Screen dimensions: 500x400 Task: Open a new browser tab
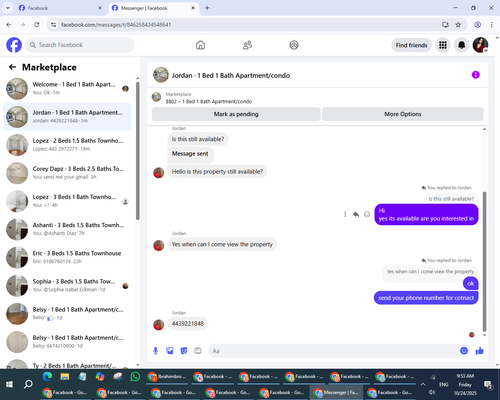[x=207, y=8]
